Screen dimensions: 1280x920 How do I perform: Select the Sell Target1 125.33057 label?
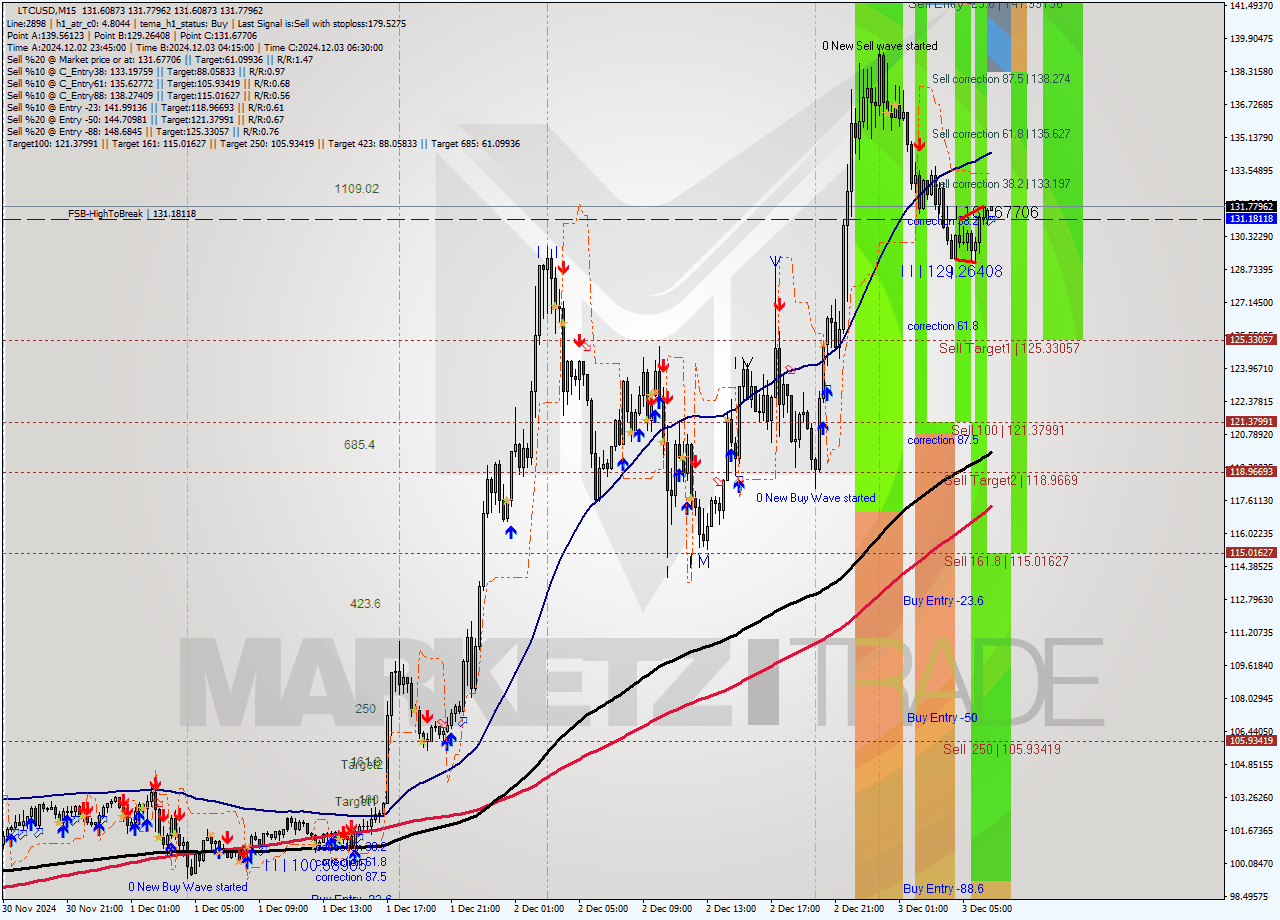[1009, 349]
